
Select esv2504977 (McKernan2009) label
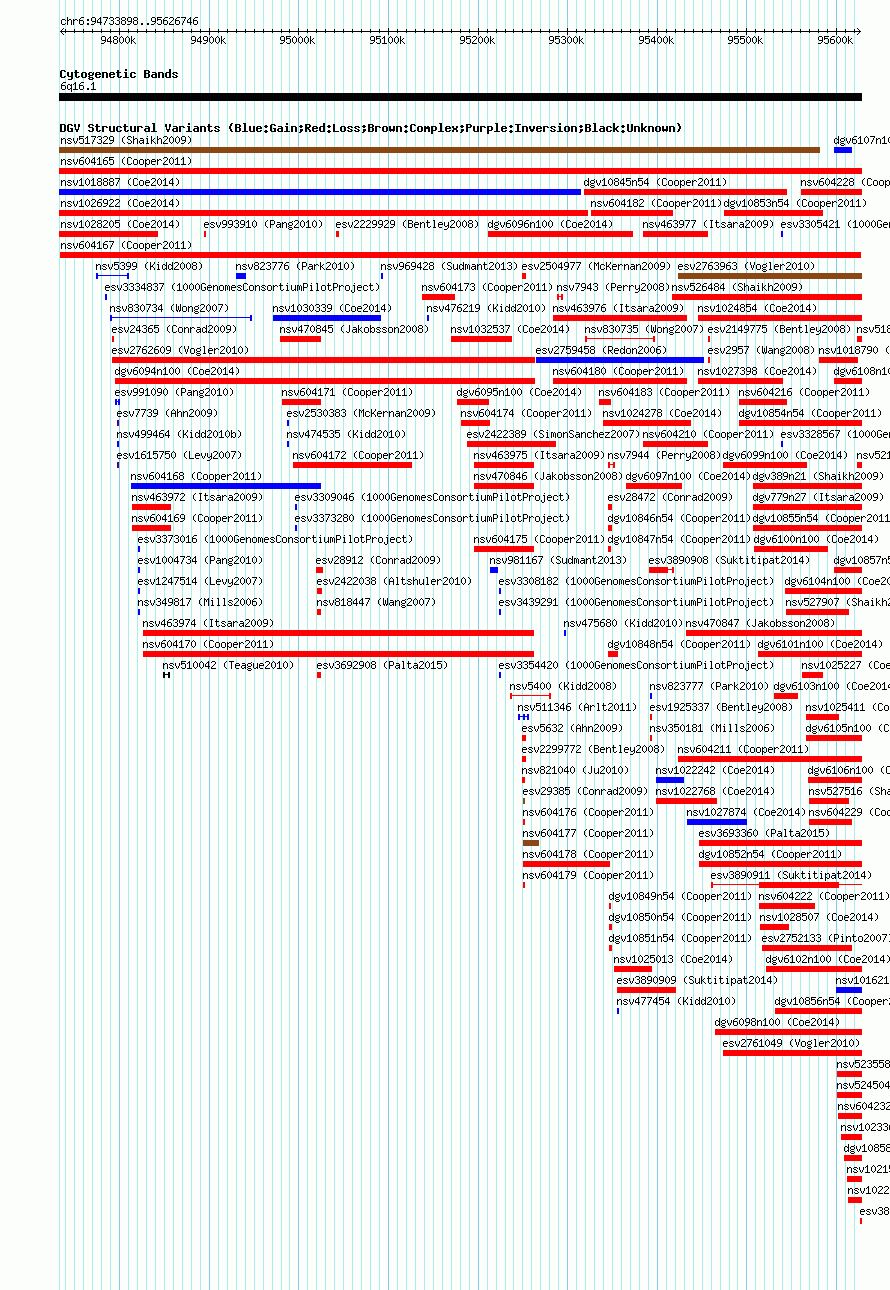tap(597, 266)
